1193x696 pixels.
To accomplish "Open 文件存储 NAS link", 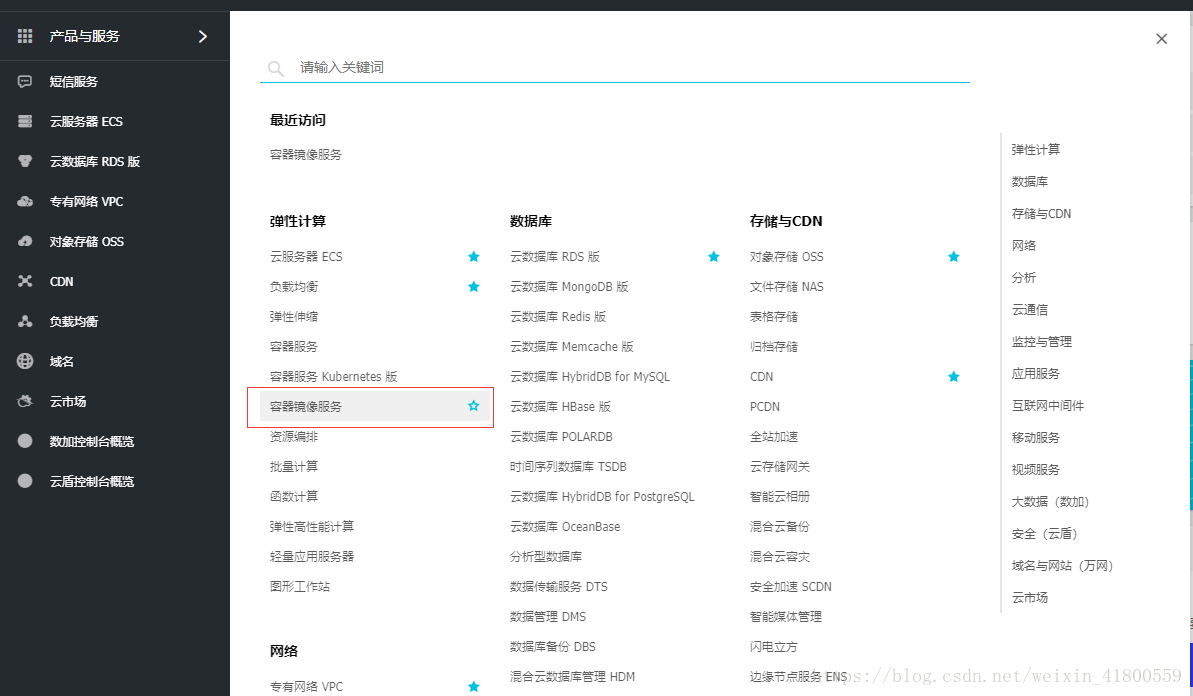I will pos(787,287).
